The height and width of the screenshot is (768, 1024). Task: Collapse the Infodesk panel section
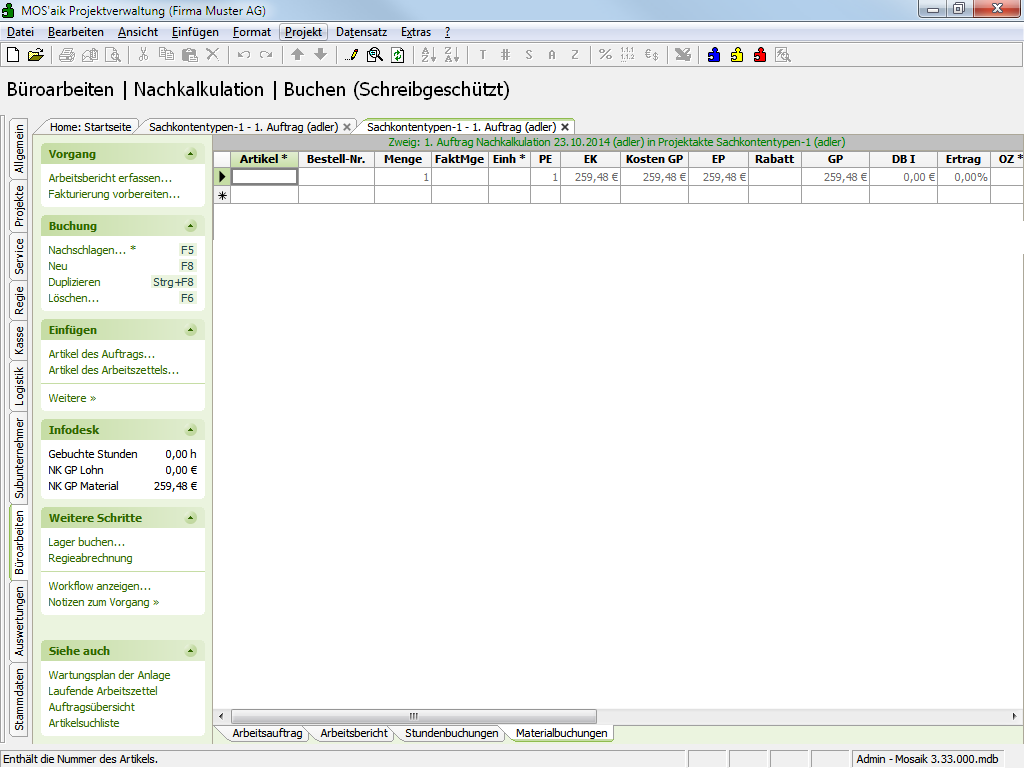click(190, 430)
